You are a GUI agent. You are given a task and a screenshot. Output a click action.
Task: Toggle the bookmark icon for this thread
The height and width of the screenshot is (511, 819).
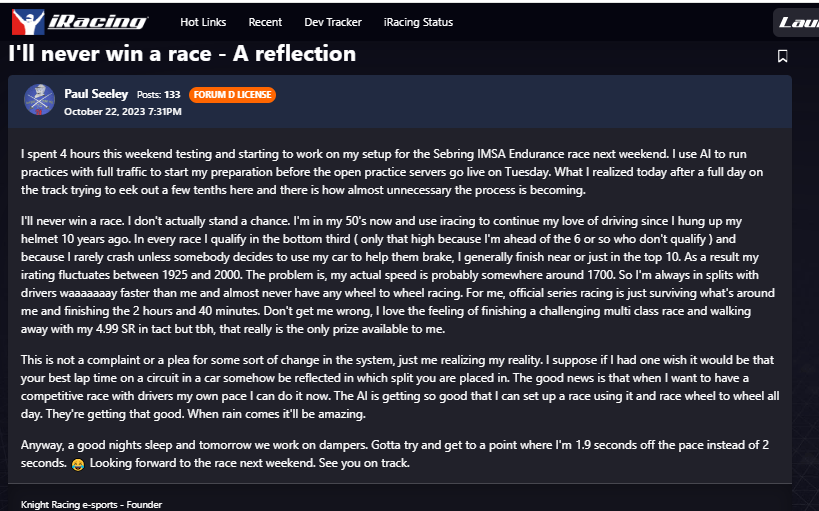point(782,56)
